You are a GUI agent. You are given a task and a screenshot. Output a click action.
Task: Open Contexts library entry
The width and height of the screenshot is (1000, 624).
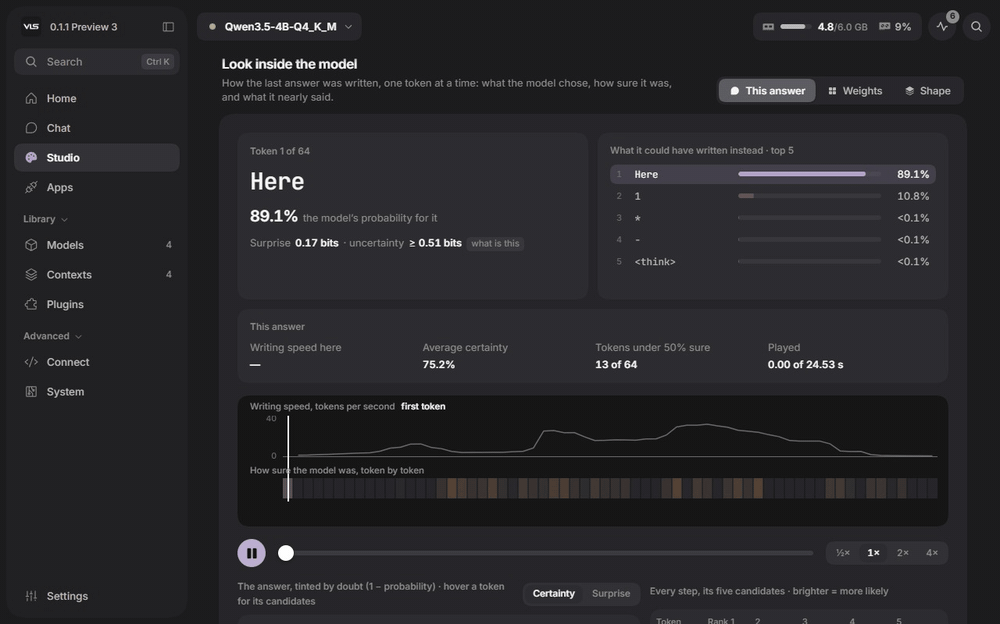[97, 275]
